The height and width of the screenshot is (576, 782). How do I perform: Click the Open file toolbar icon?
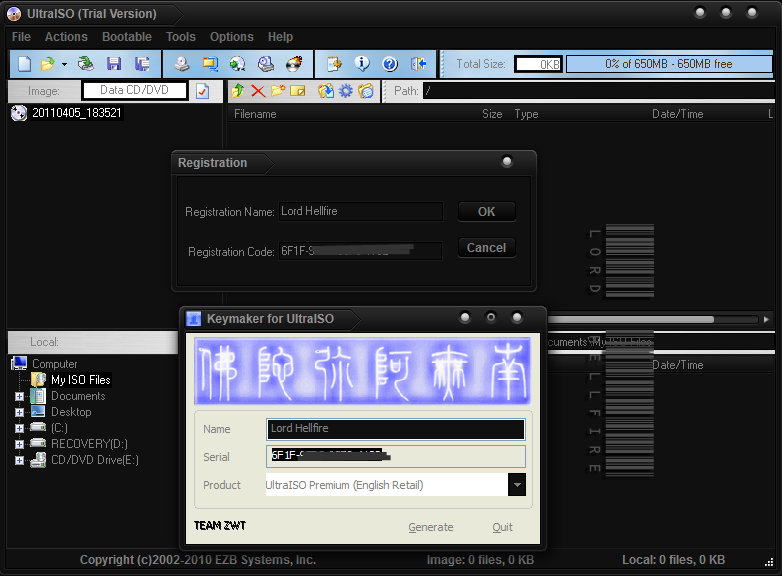[x=47, y=64]
